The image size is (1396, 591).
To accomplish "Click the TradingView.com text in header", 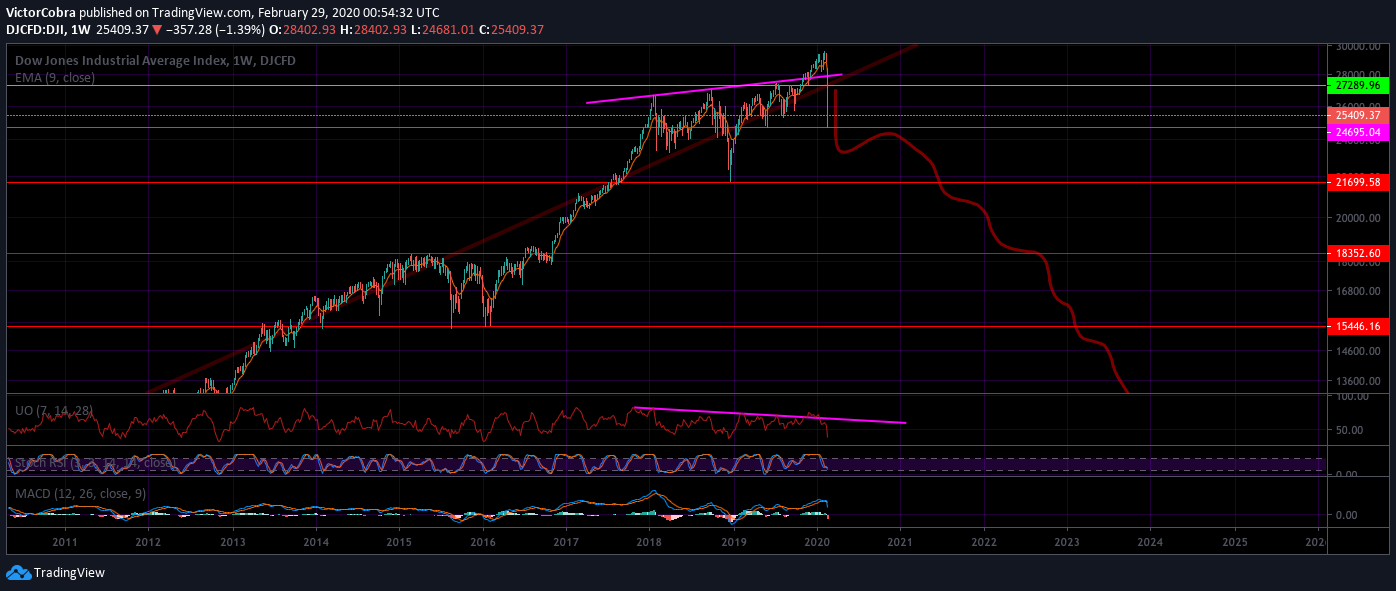I will [199, 13].
